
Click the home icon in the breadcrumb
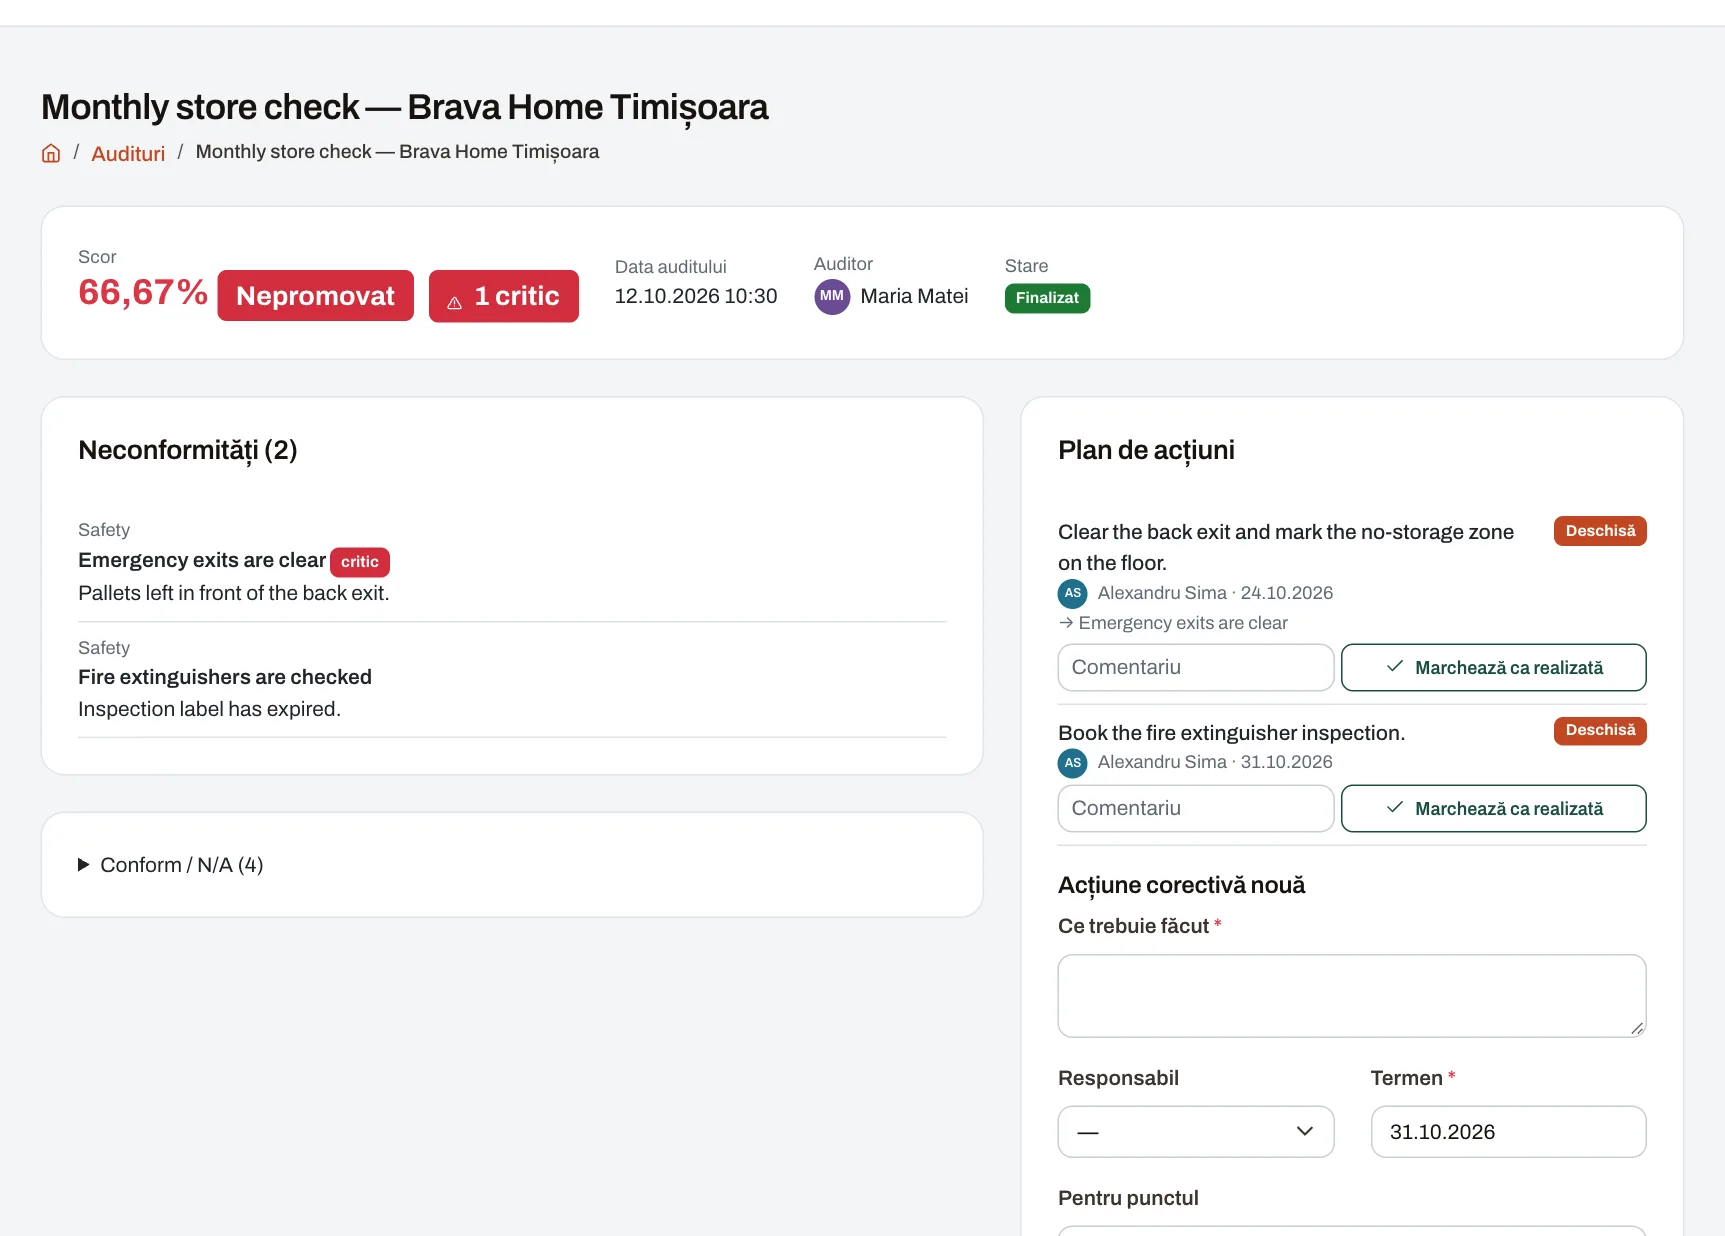coord(51,153)
